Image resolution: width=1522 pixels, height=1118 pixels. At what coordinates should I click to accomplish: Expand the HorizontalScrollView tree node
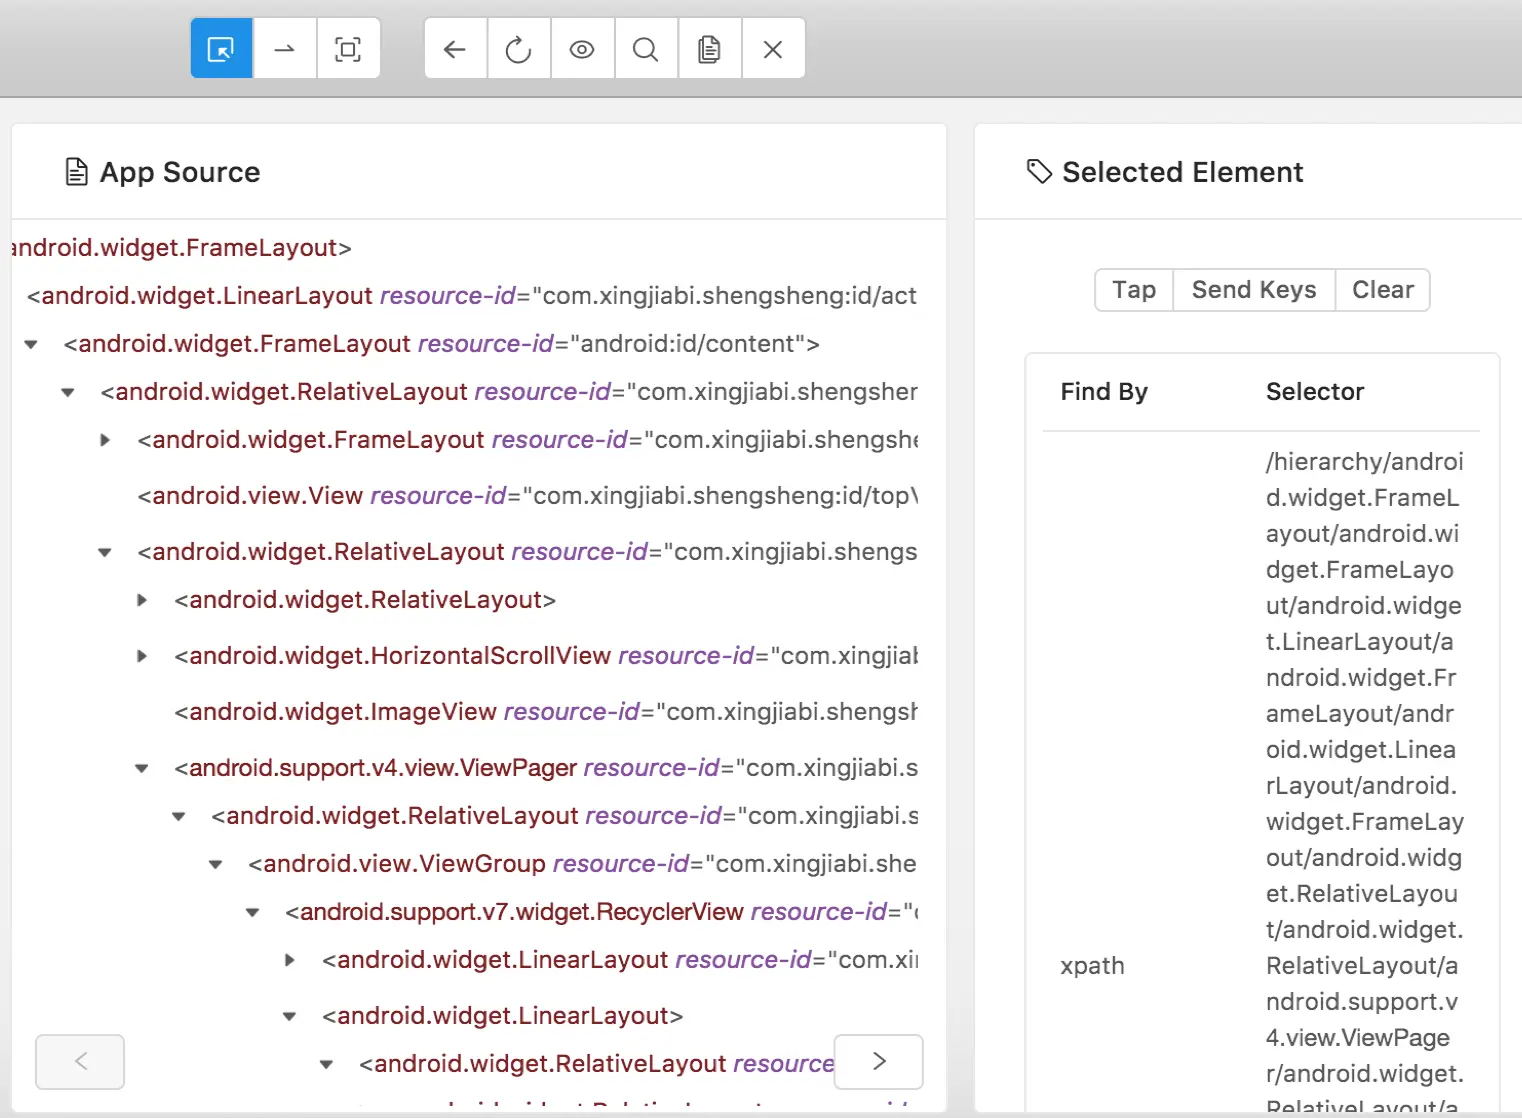(142, 656)
